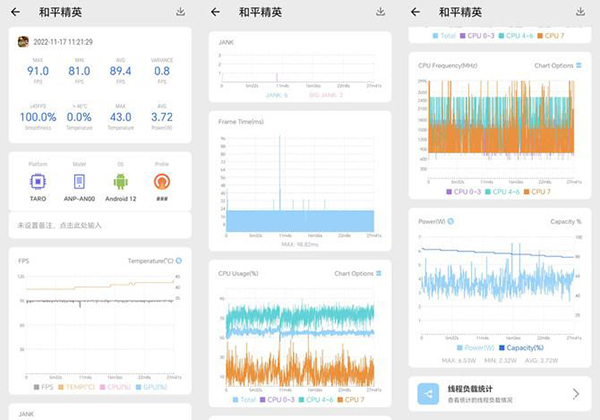
Task: Tap the download icon above the CPU Frequency chart
Action: click(581, 12)
